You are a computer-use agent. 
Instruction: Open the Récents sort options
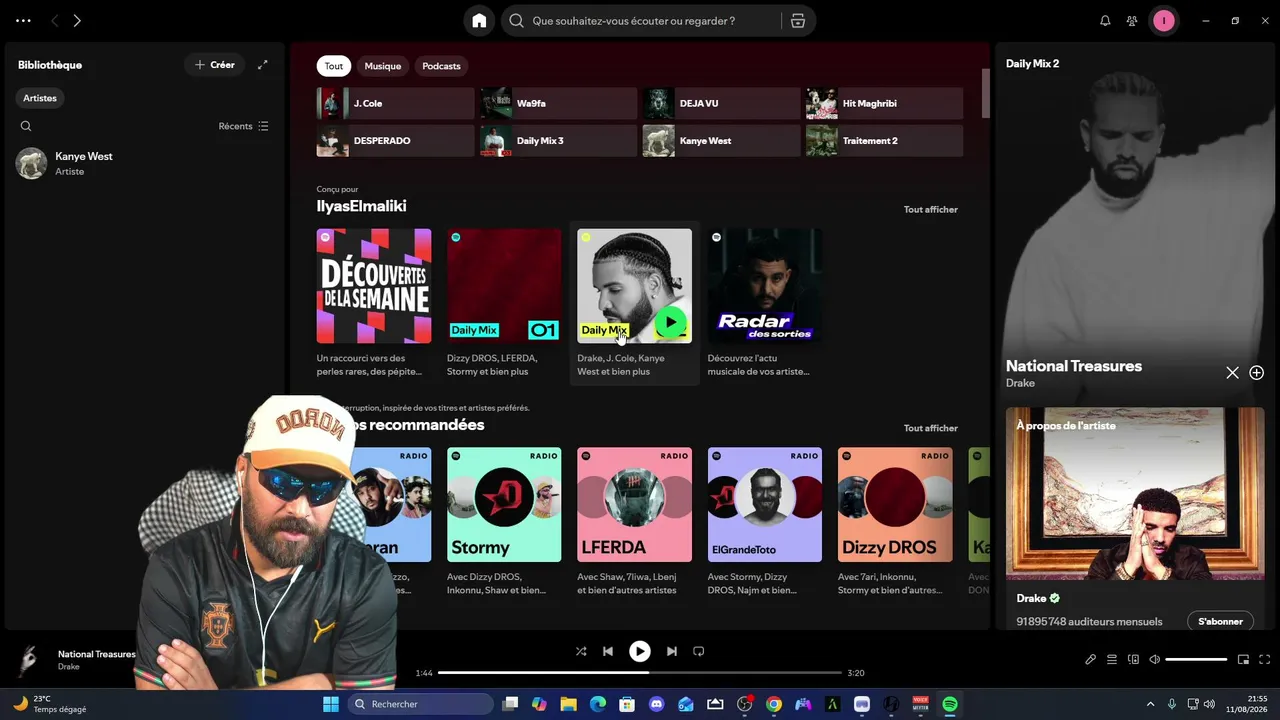(244, 126)
